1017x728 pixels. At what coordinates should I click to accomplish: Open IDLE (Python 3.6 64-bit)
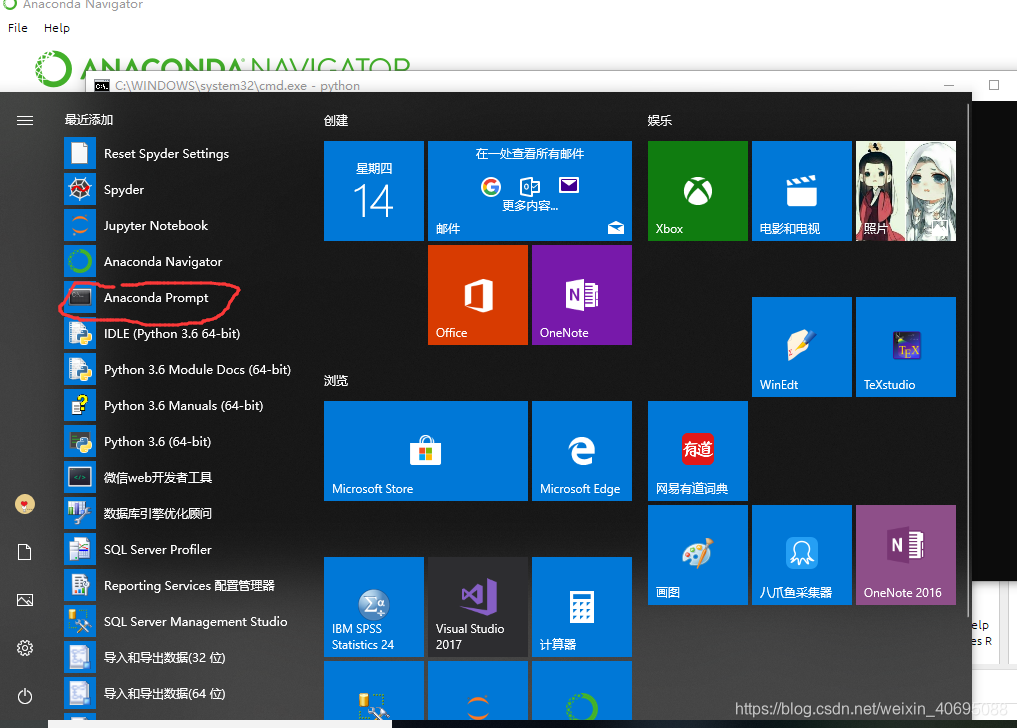tap(178, 334)
